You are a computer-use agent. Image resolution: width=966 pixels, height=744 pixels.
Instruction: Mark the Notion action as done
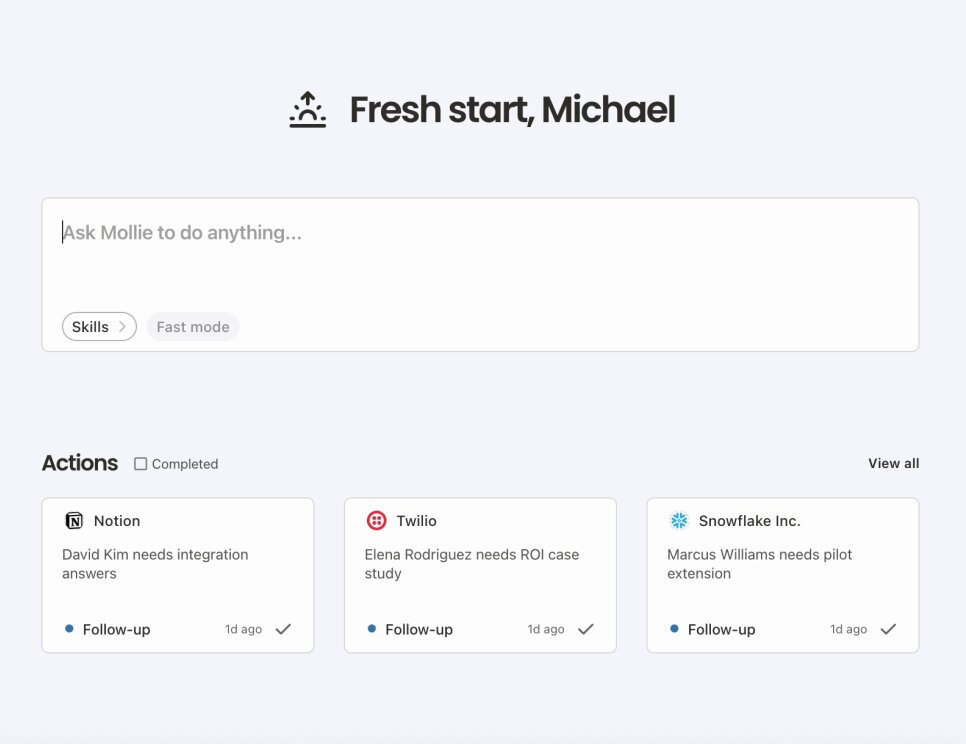point(283,629)
